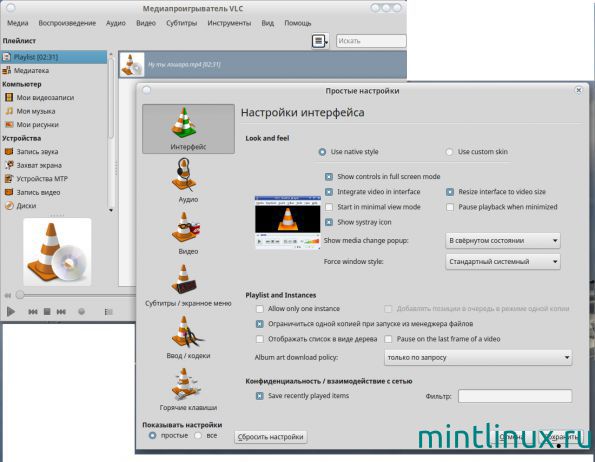Image resolution: width=595 pixels, height=462 pixels.
Task: Select Субтитры / экранное меню settings icon
Action: [x=184, y=280]
